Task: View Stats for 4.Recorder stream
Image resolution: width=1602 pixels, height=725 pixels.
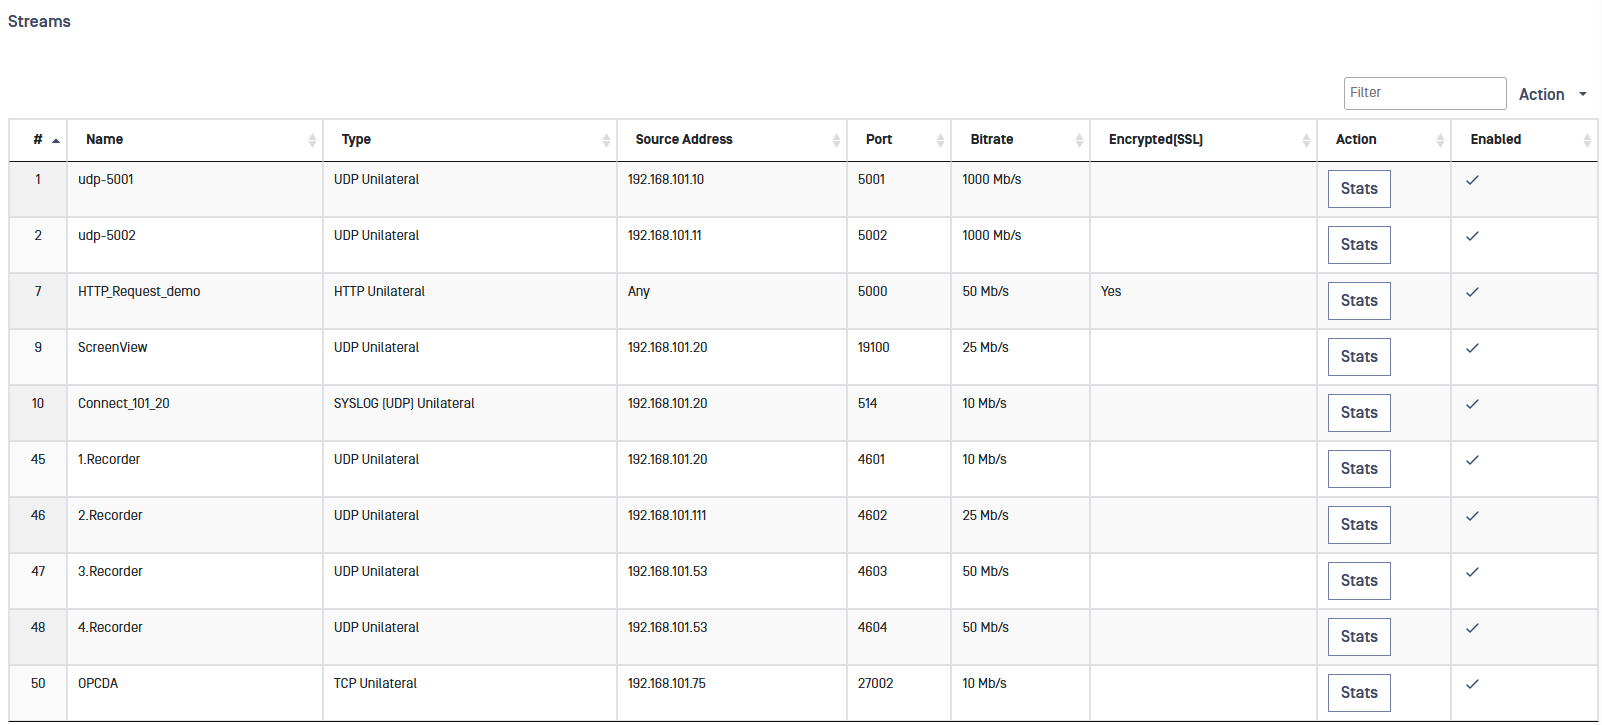Action: 1359,637
